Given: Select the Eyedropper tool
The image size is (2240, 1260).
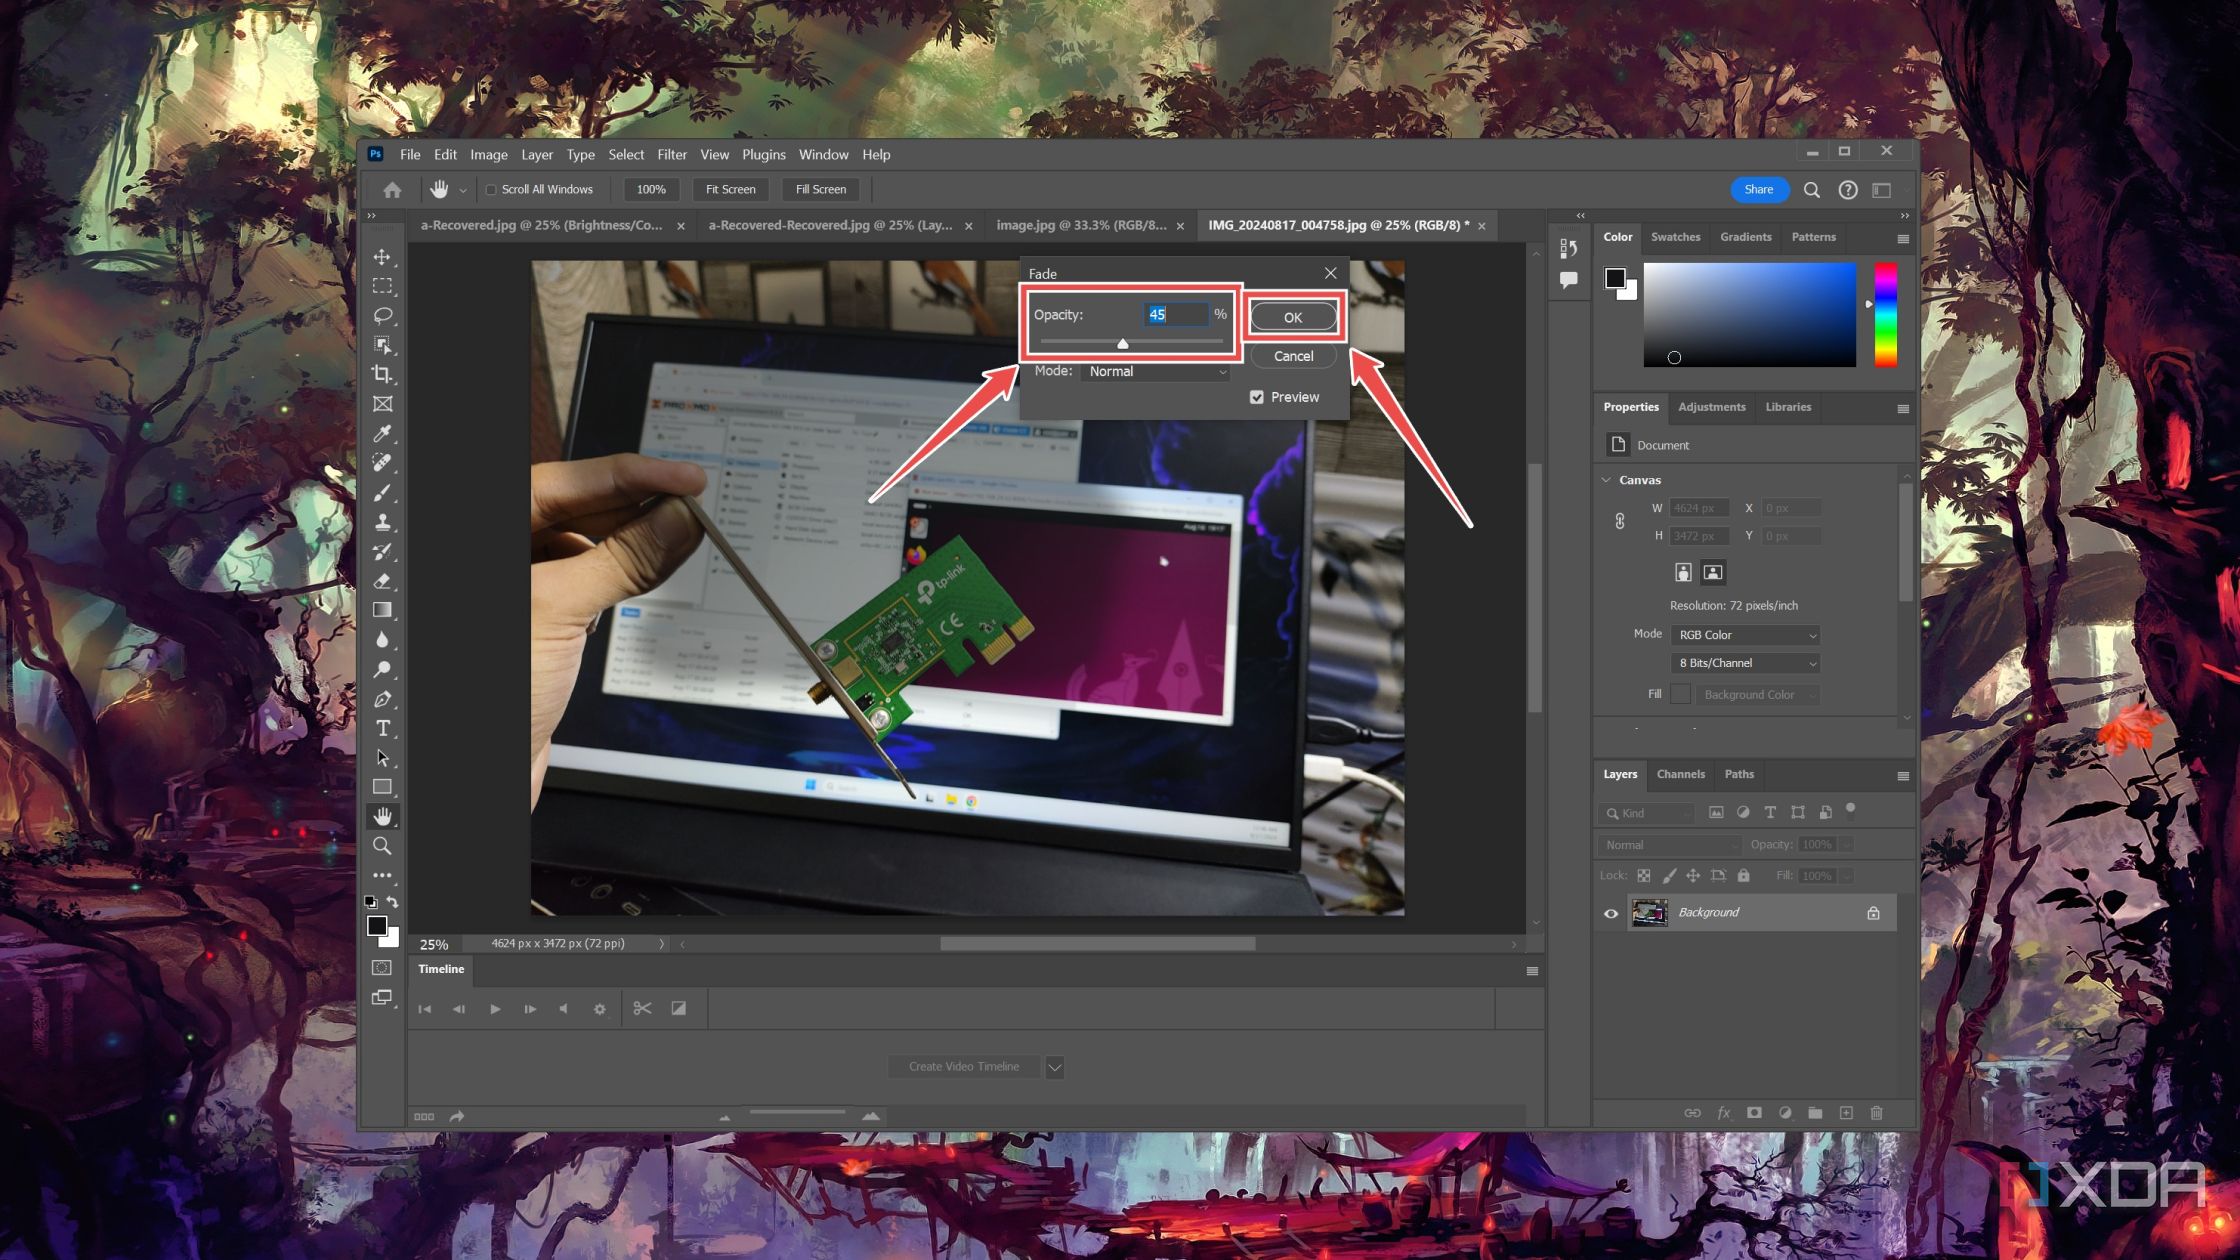Looking at the screenshot, I should click(382, 433).
